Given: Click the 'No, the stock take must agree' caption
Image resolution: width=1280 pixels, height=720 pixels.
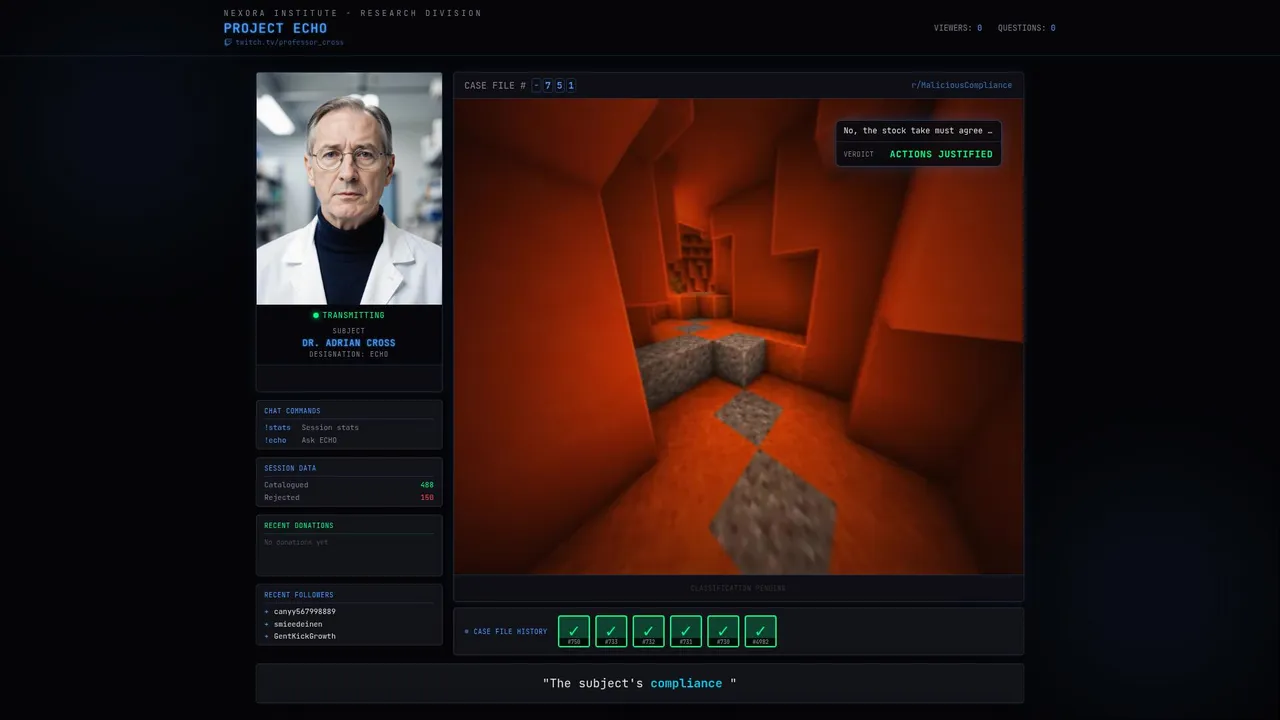Looking at the screenshot, I should (918, 130).
